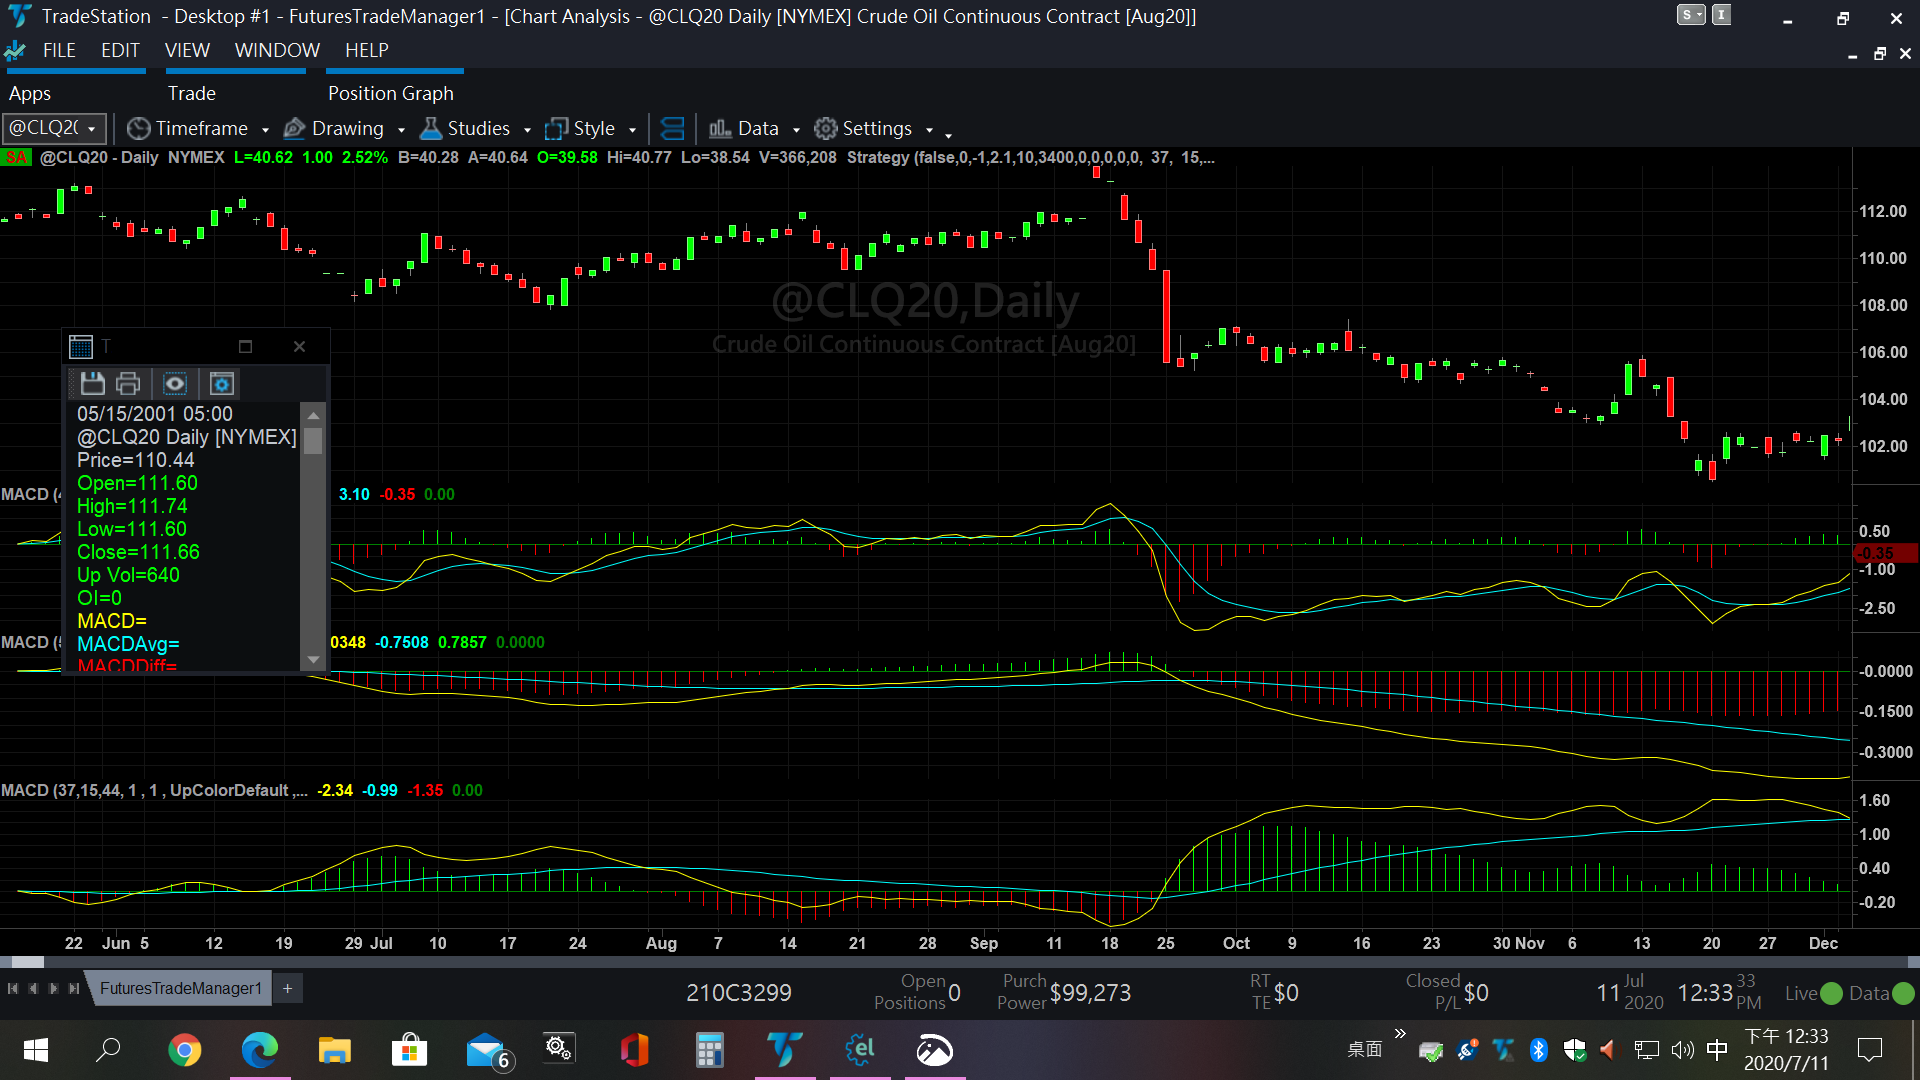Image resolution: width=1920 pixels, height=1080 pixels.
Task: Add a new workspace tab
Action: (x=287, y=988)
